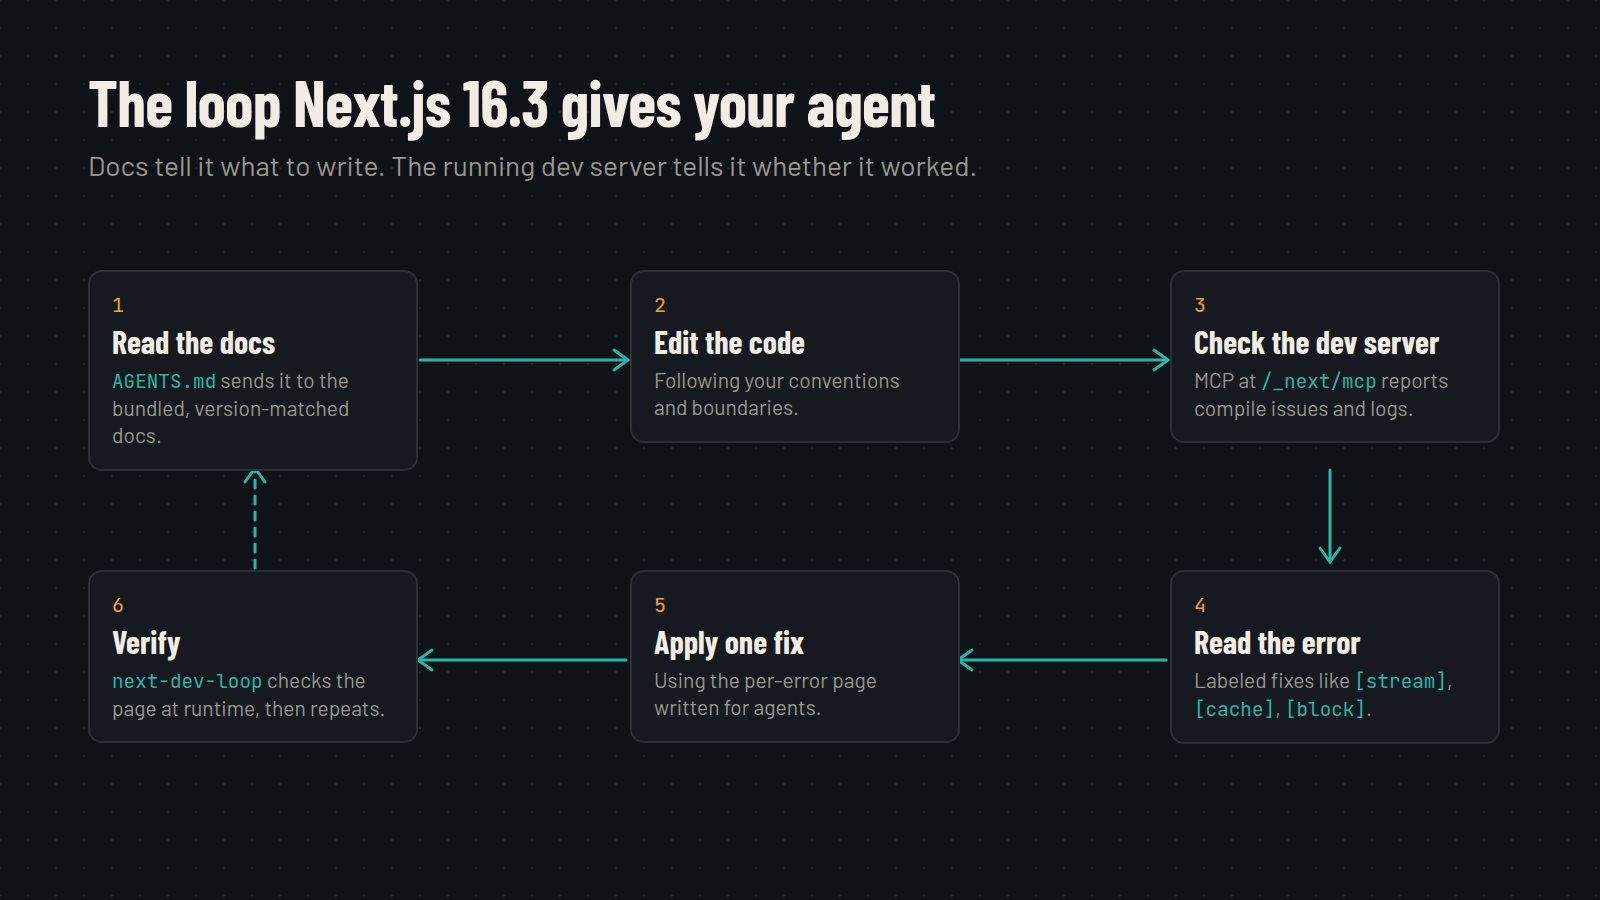1600x900 pixels.
Task: Click the AGENTS.md code label
Action: [164, 381]
